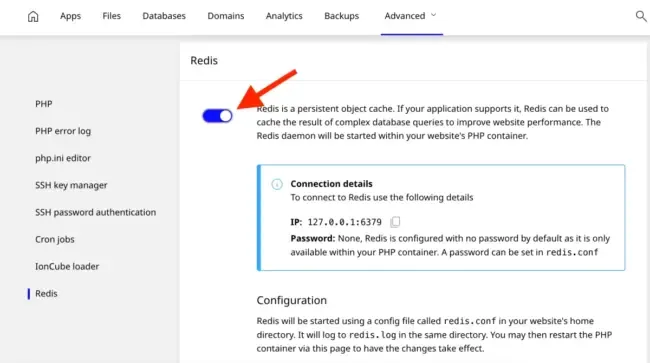This screenshot has width=650, height=363.
Task: Click the Configuration section heading
Action: pos(292,300)
